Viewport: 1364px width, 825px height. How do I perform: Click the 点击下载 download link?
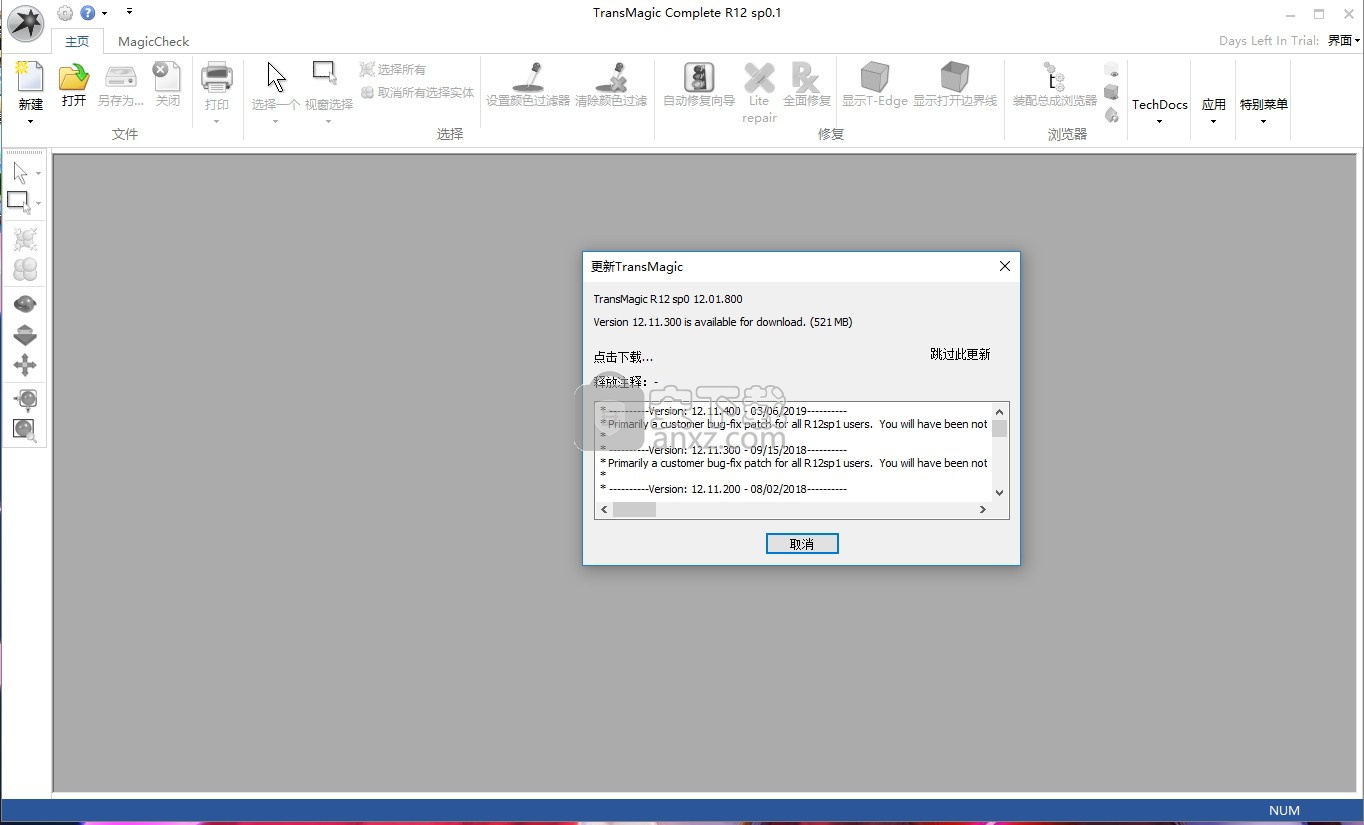coord(623,357)
